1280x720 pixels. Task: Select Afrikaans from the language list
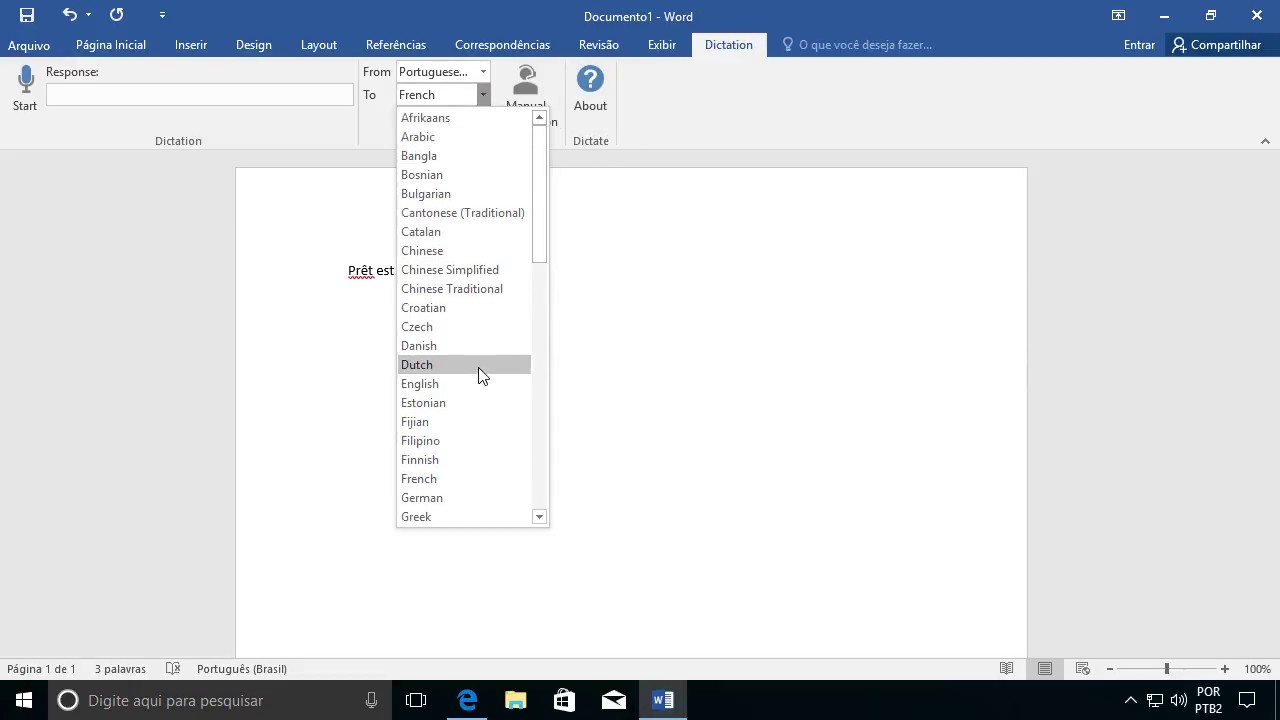464,118
